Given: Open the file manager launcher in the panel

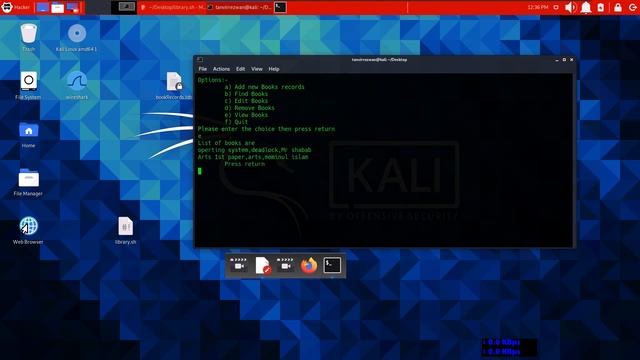Looking at the screenshot, I should [x=58, y=7].
